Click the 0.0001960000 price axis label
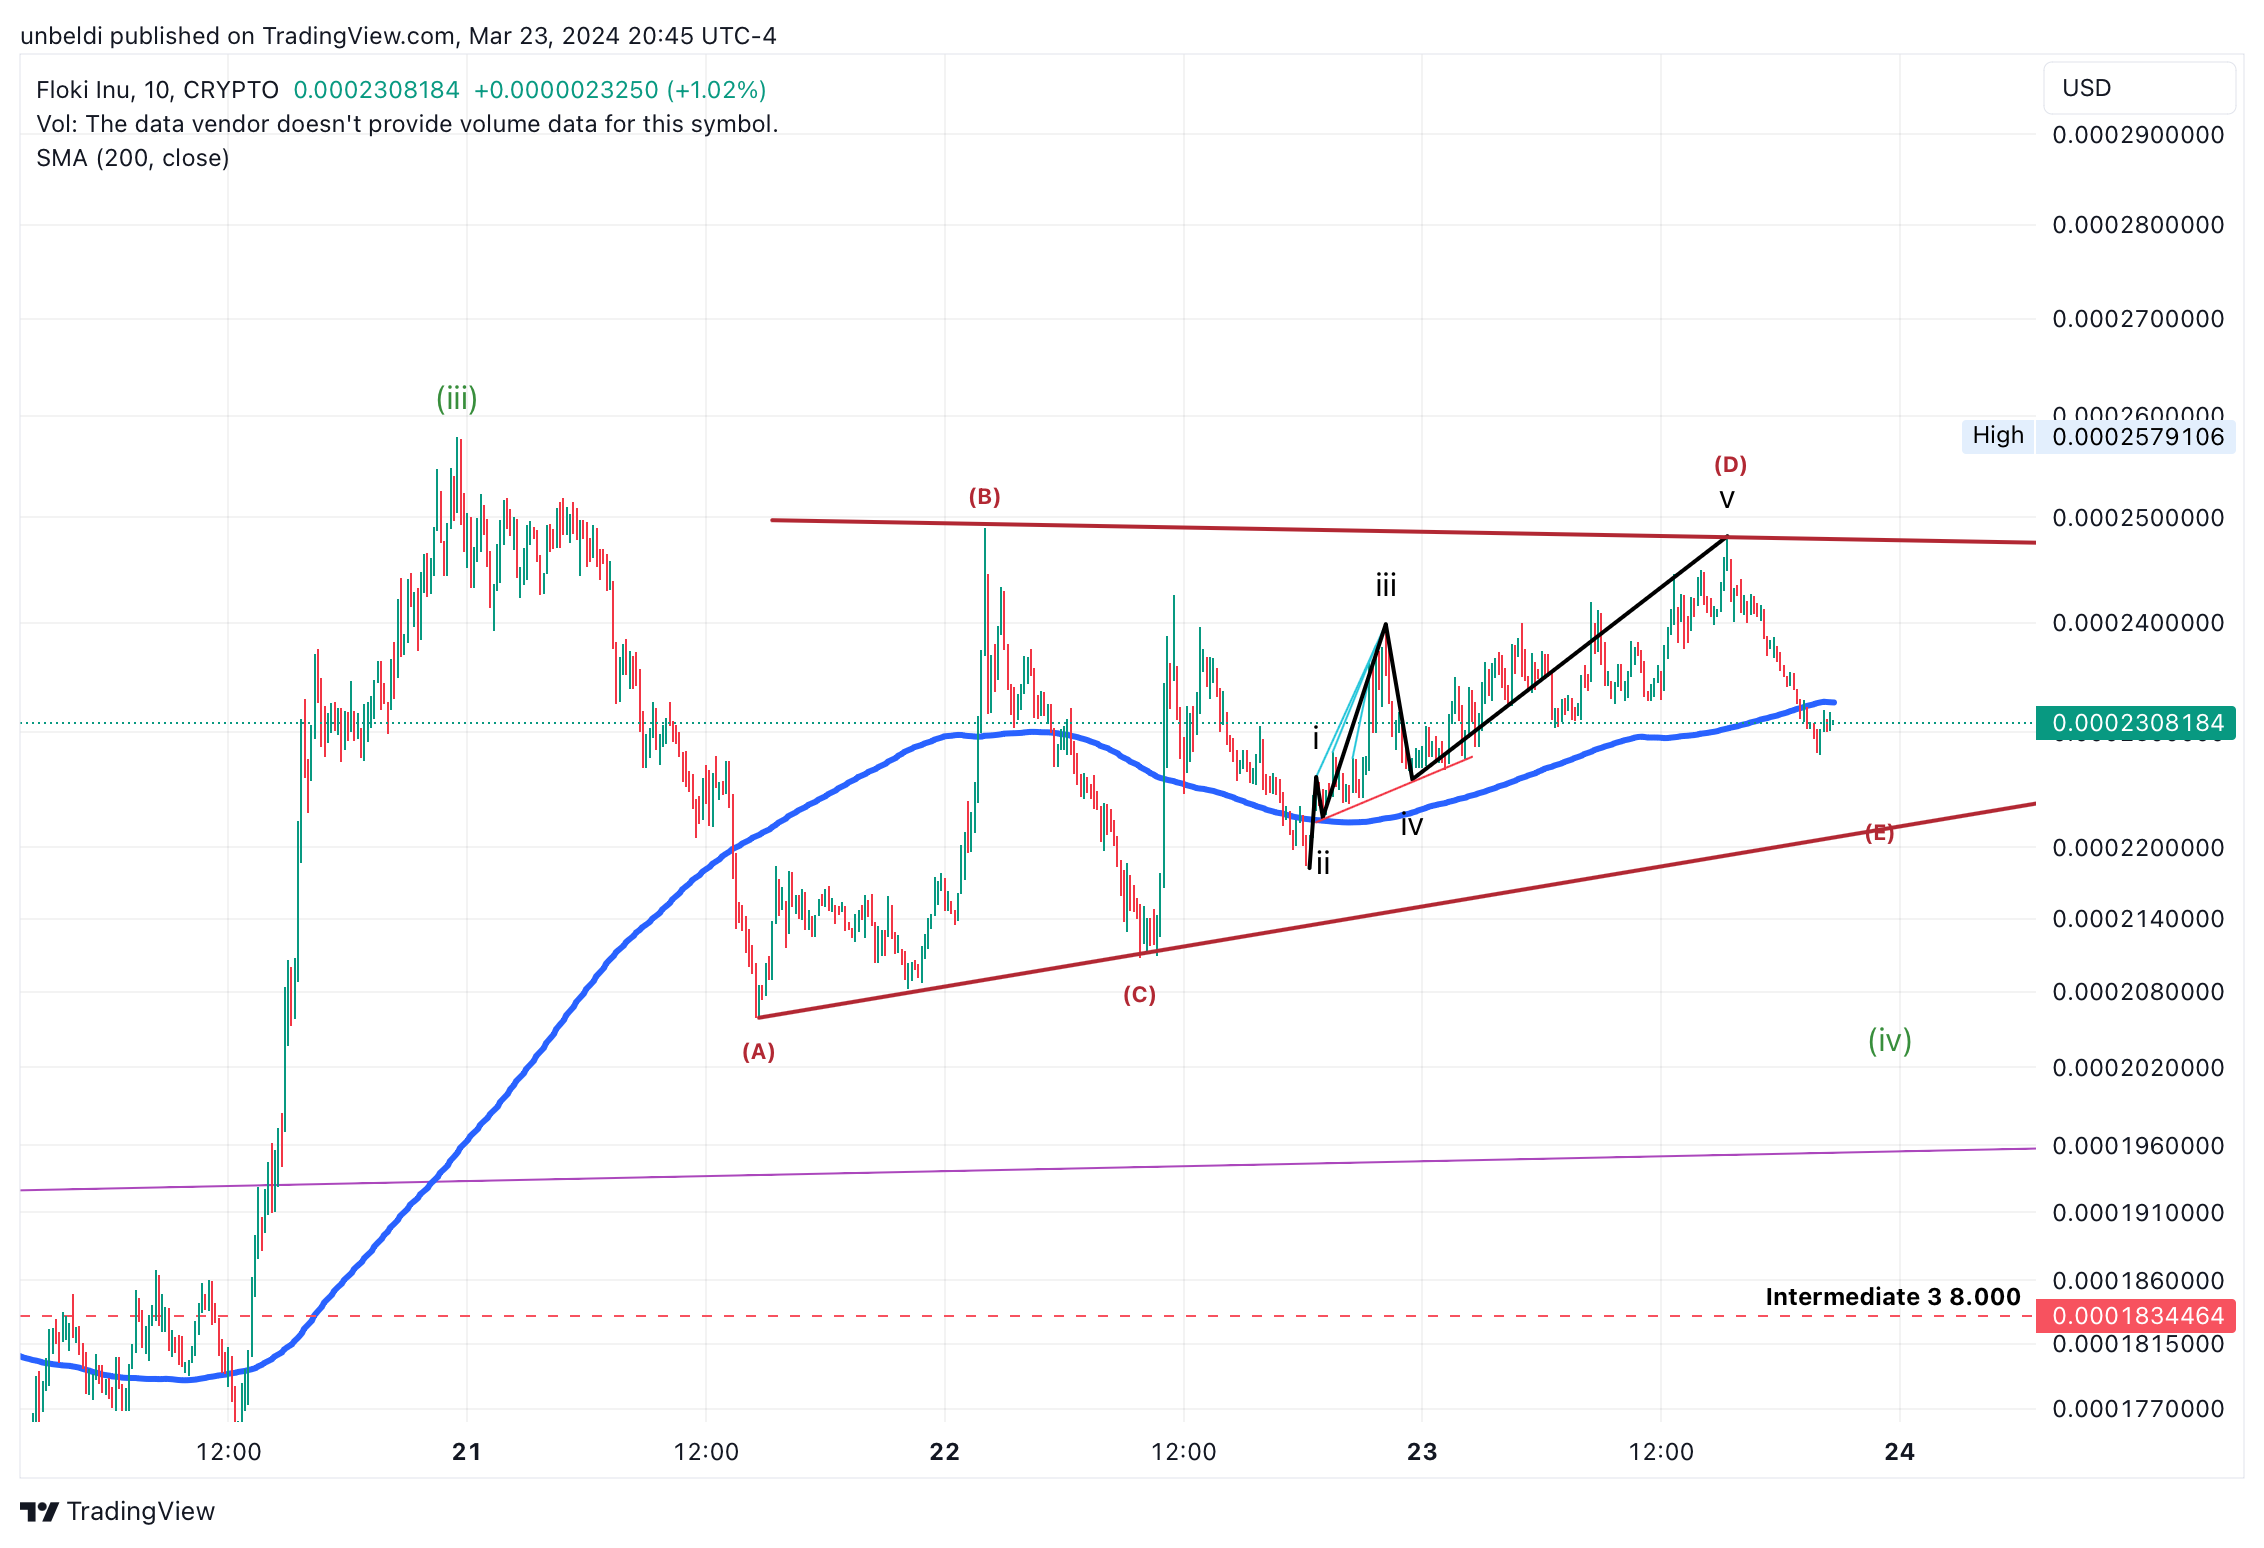 [x=2138, y=1146]
